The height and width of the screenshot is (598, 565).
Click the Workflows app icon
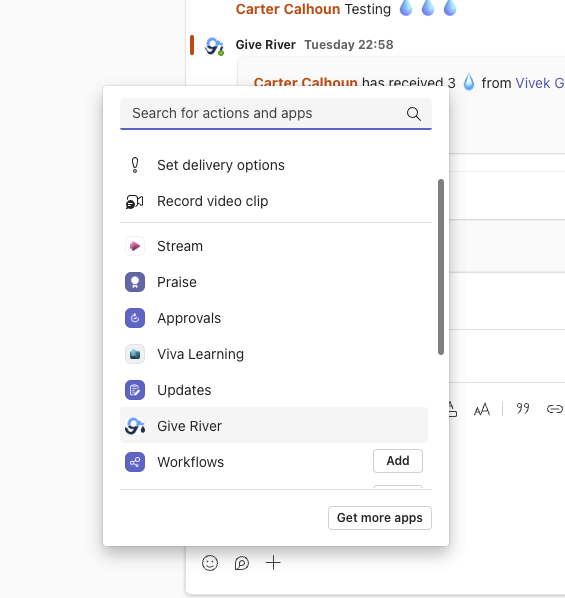point(135,462)
